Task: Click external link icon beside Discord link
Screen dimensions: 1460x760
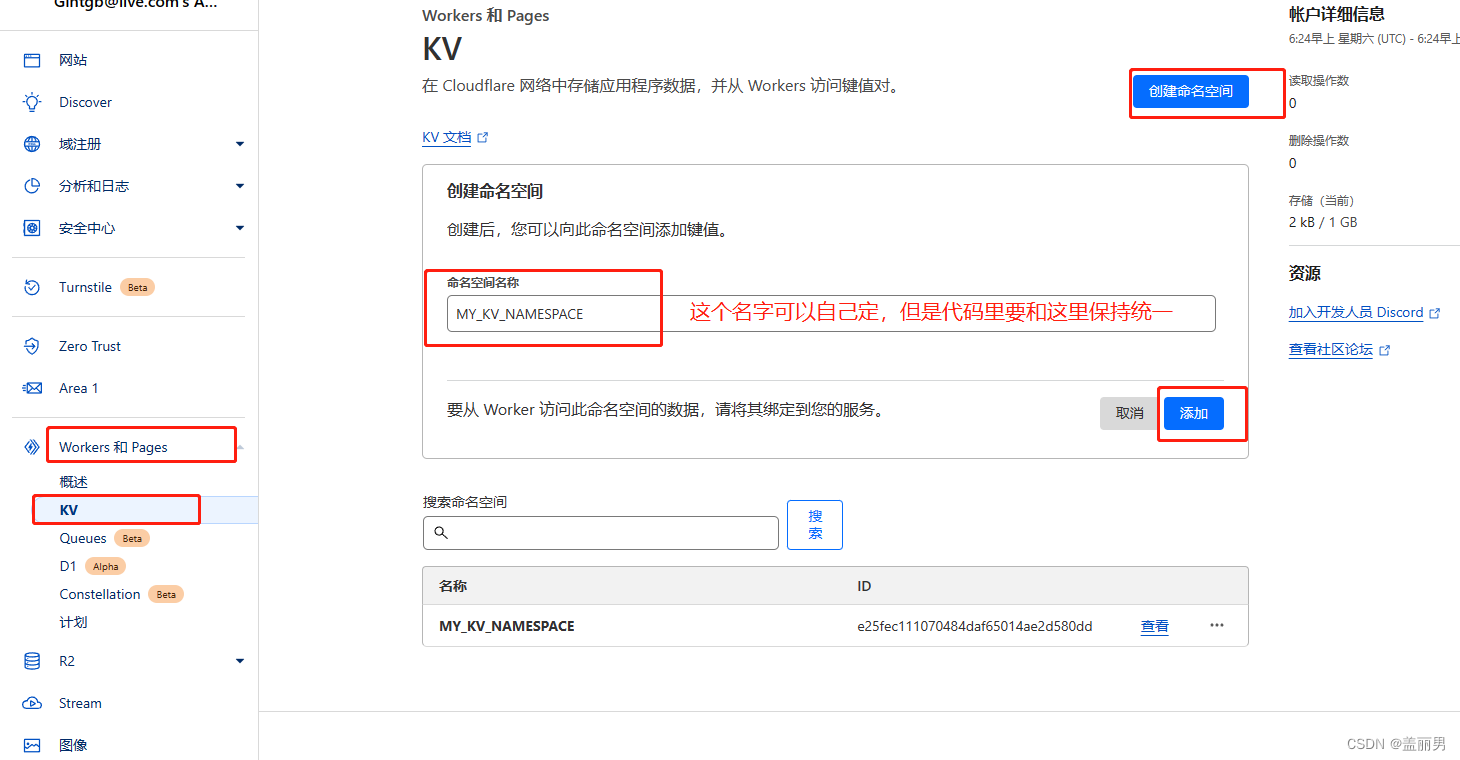Action: [x=1435, y=313]
